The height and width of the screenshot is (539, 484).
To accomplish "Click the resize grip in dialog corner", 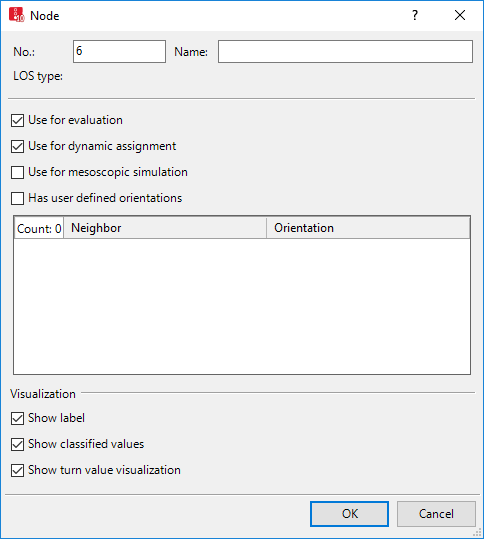I will (477, 532).
